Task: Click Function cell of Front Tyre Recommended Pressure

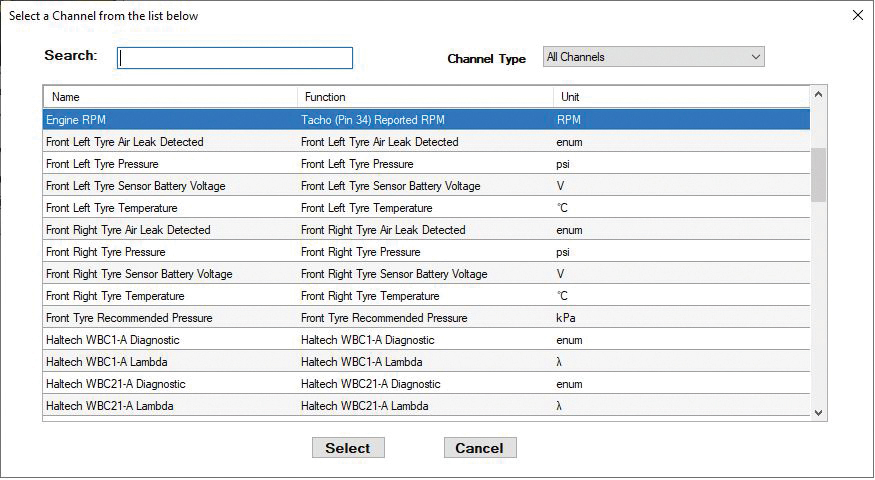Action: 384,318
